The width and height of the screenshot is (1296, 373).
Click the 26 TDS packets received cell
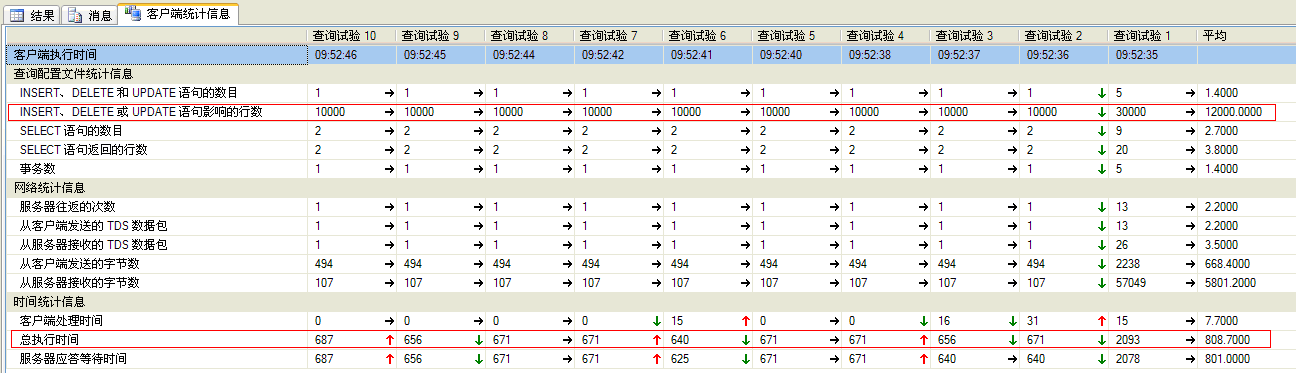[1152, 245]
